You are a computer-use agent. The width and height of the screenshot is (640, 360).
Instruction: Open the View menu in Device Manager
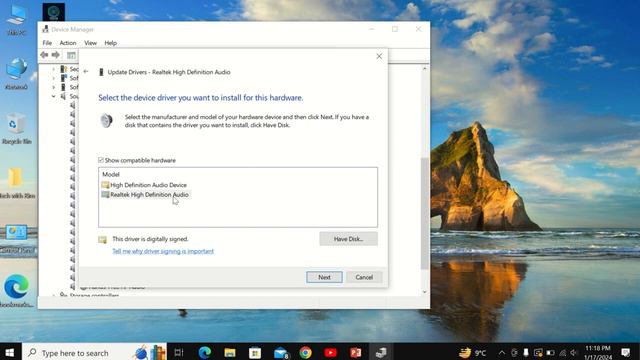pos(90,43)
